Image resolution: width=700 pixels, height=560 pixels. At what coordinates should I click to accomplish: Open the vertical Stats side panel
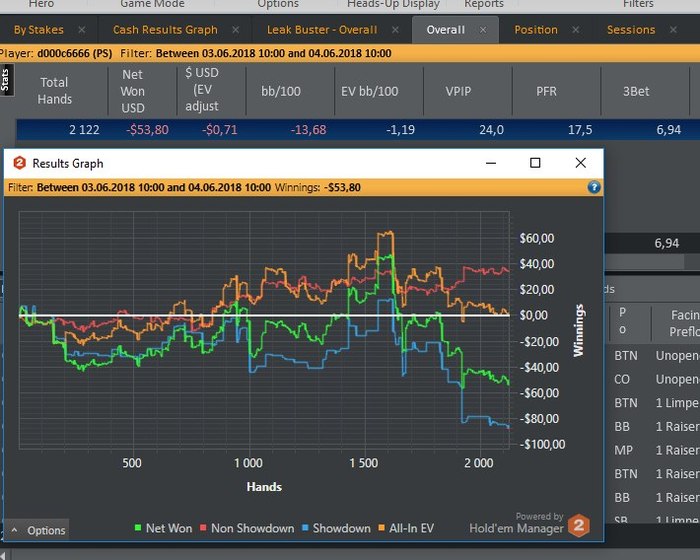tap(6, 80)
